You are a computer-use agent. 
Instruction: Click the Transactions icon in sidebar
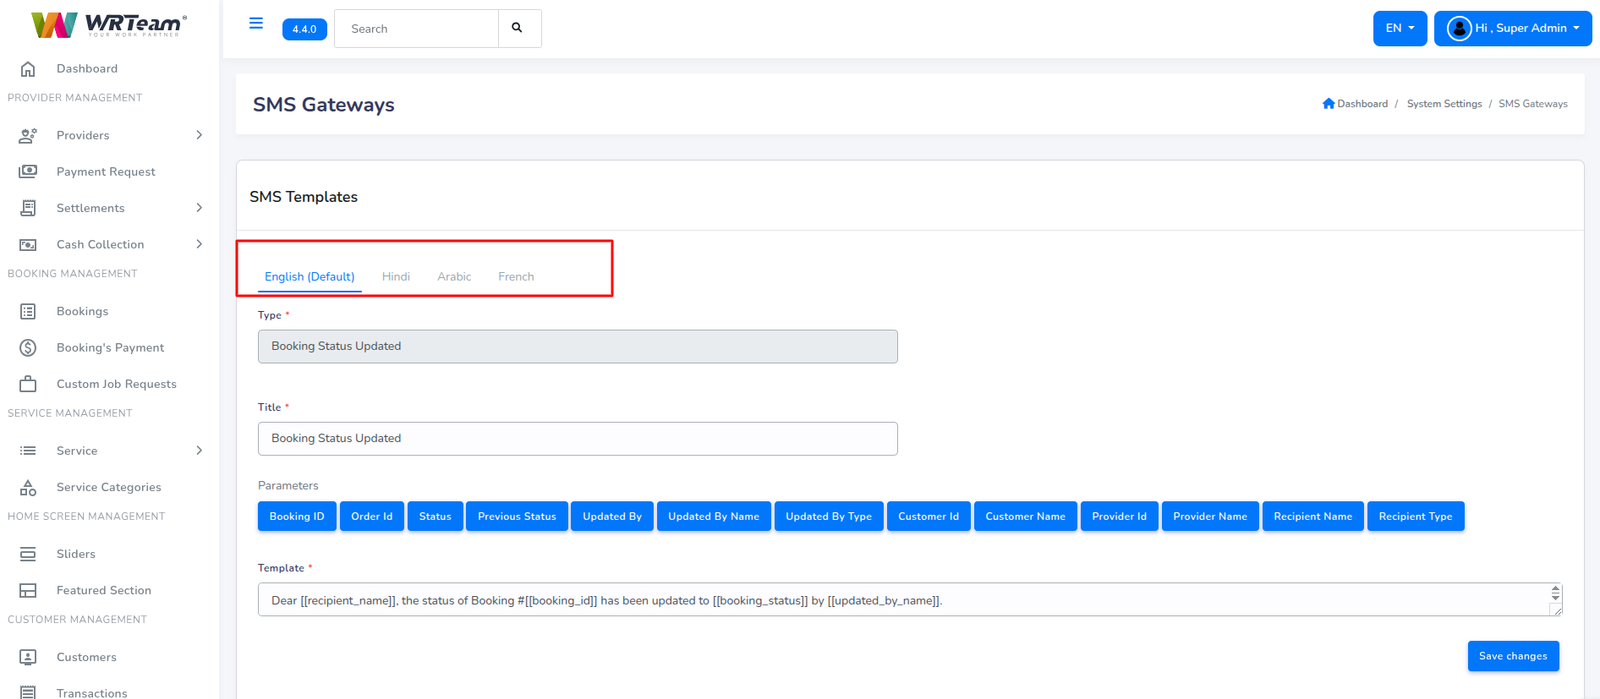[28, 692]
